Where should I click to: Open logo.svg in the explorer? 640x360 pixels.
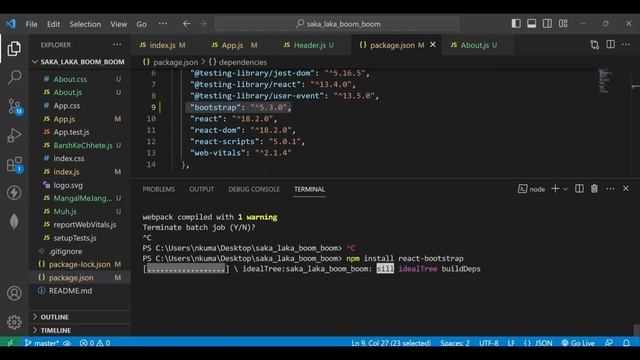(80, 185)
